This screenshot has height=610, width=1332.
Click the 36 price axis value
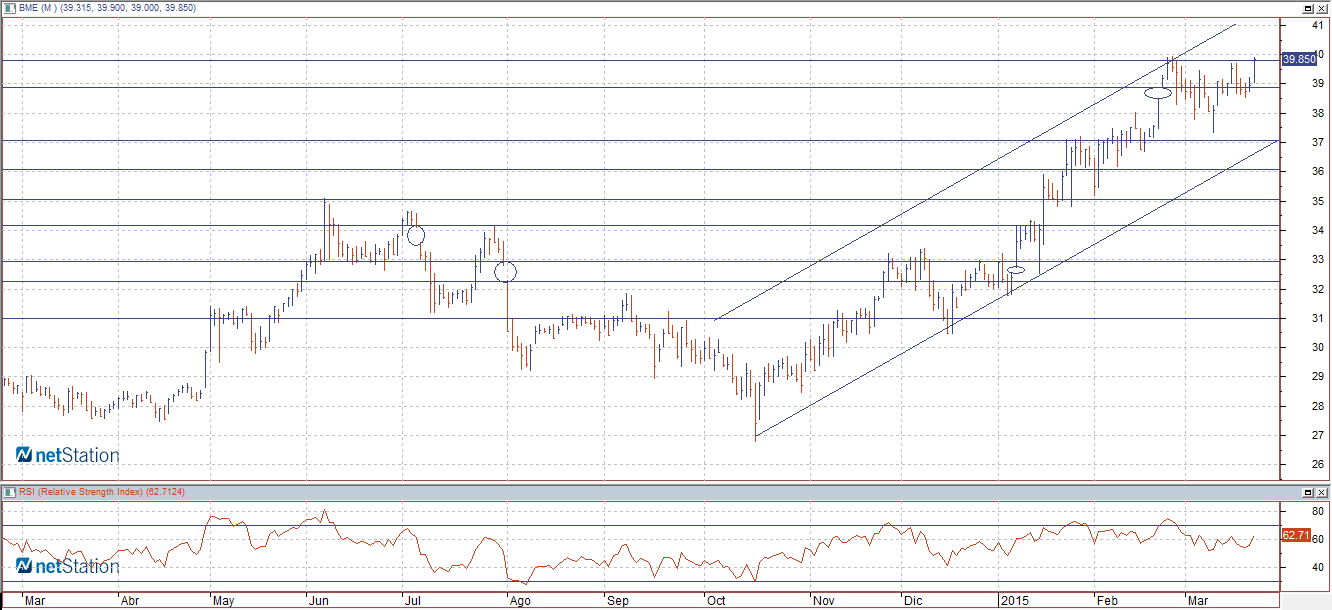(1319, 172)
